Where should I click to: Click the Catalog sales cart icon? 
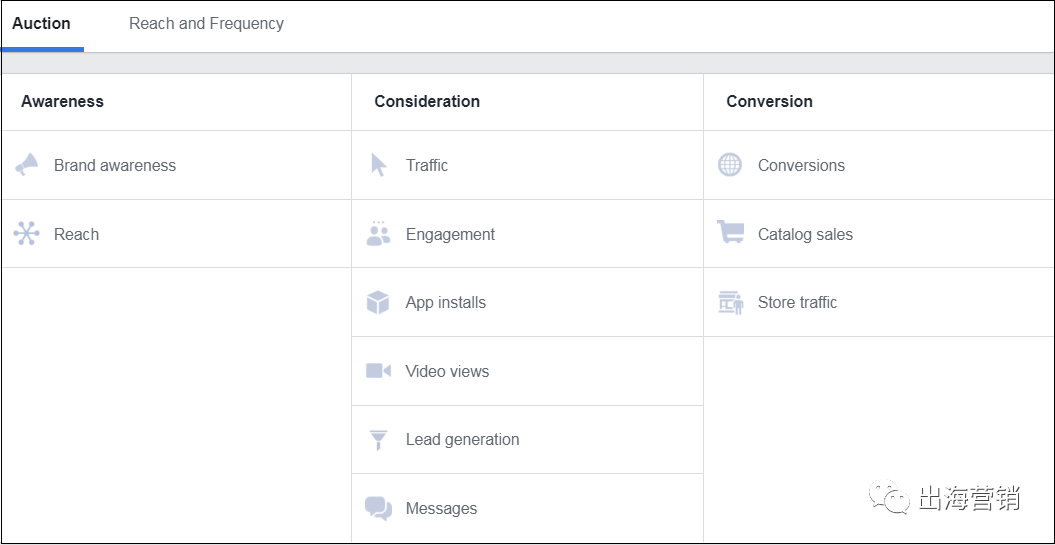[x=730, y=233]
